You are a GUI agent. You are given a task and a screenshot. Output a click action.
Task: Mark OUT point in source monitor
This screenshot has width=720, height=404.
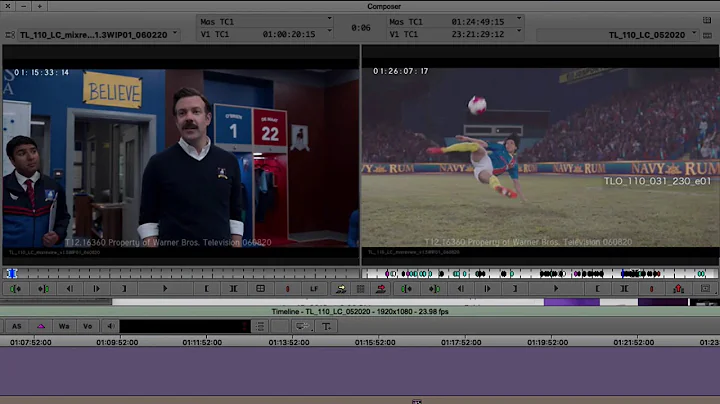click(x=124, y=289)
